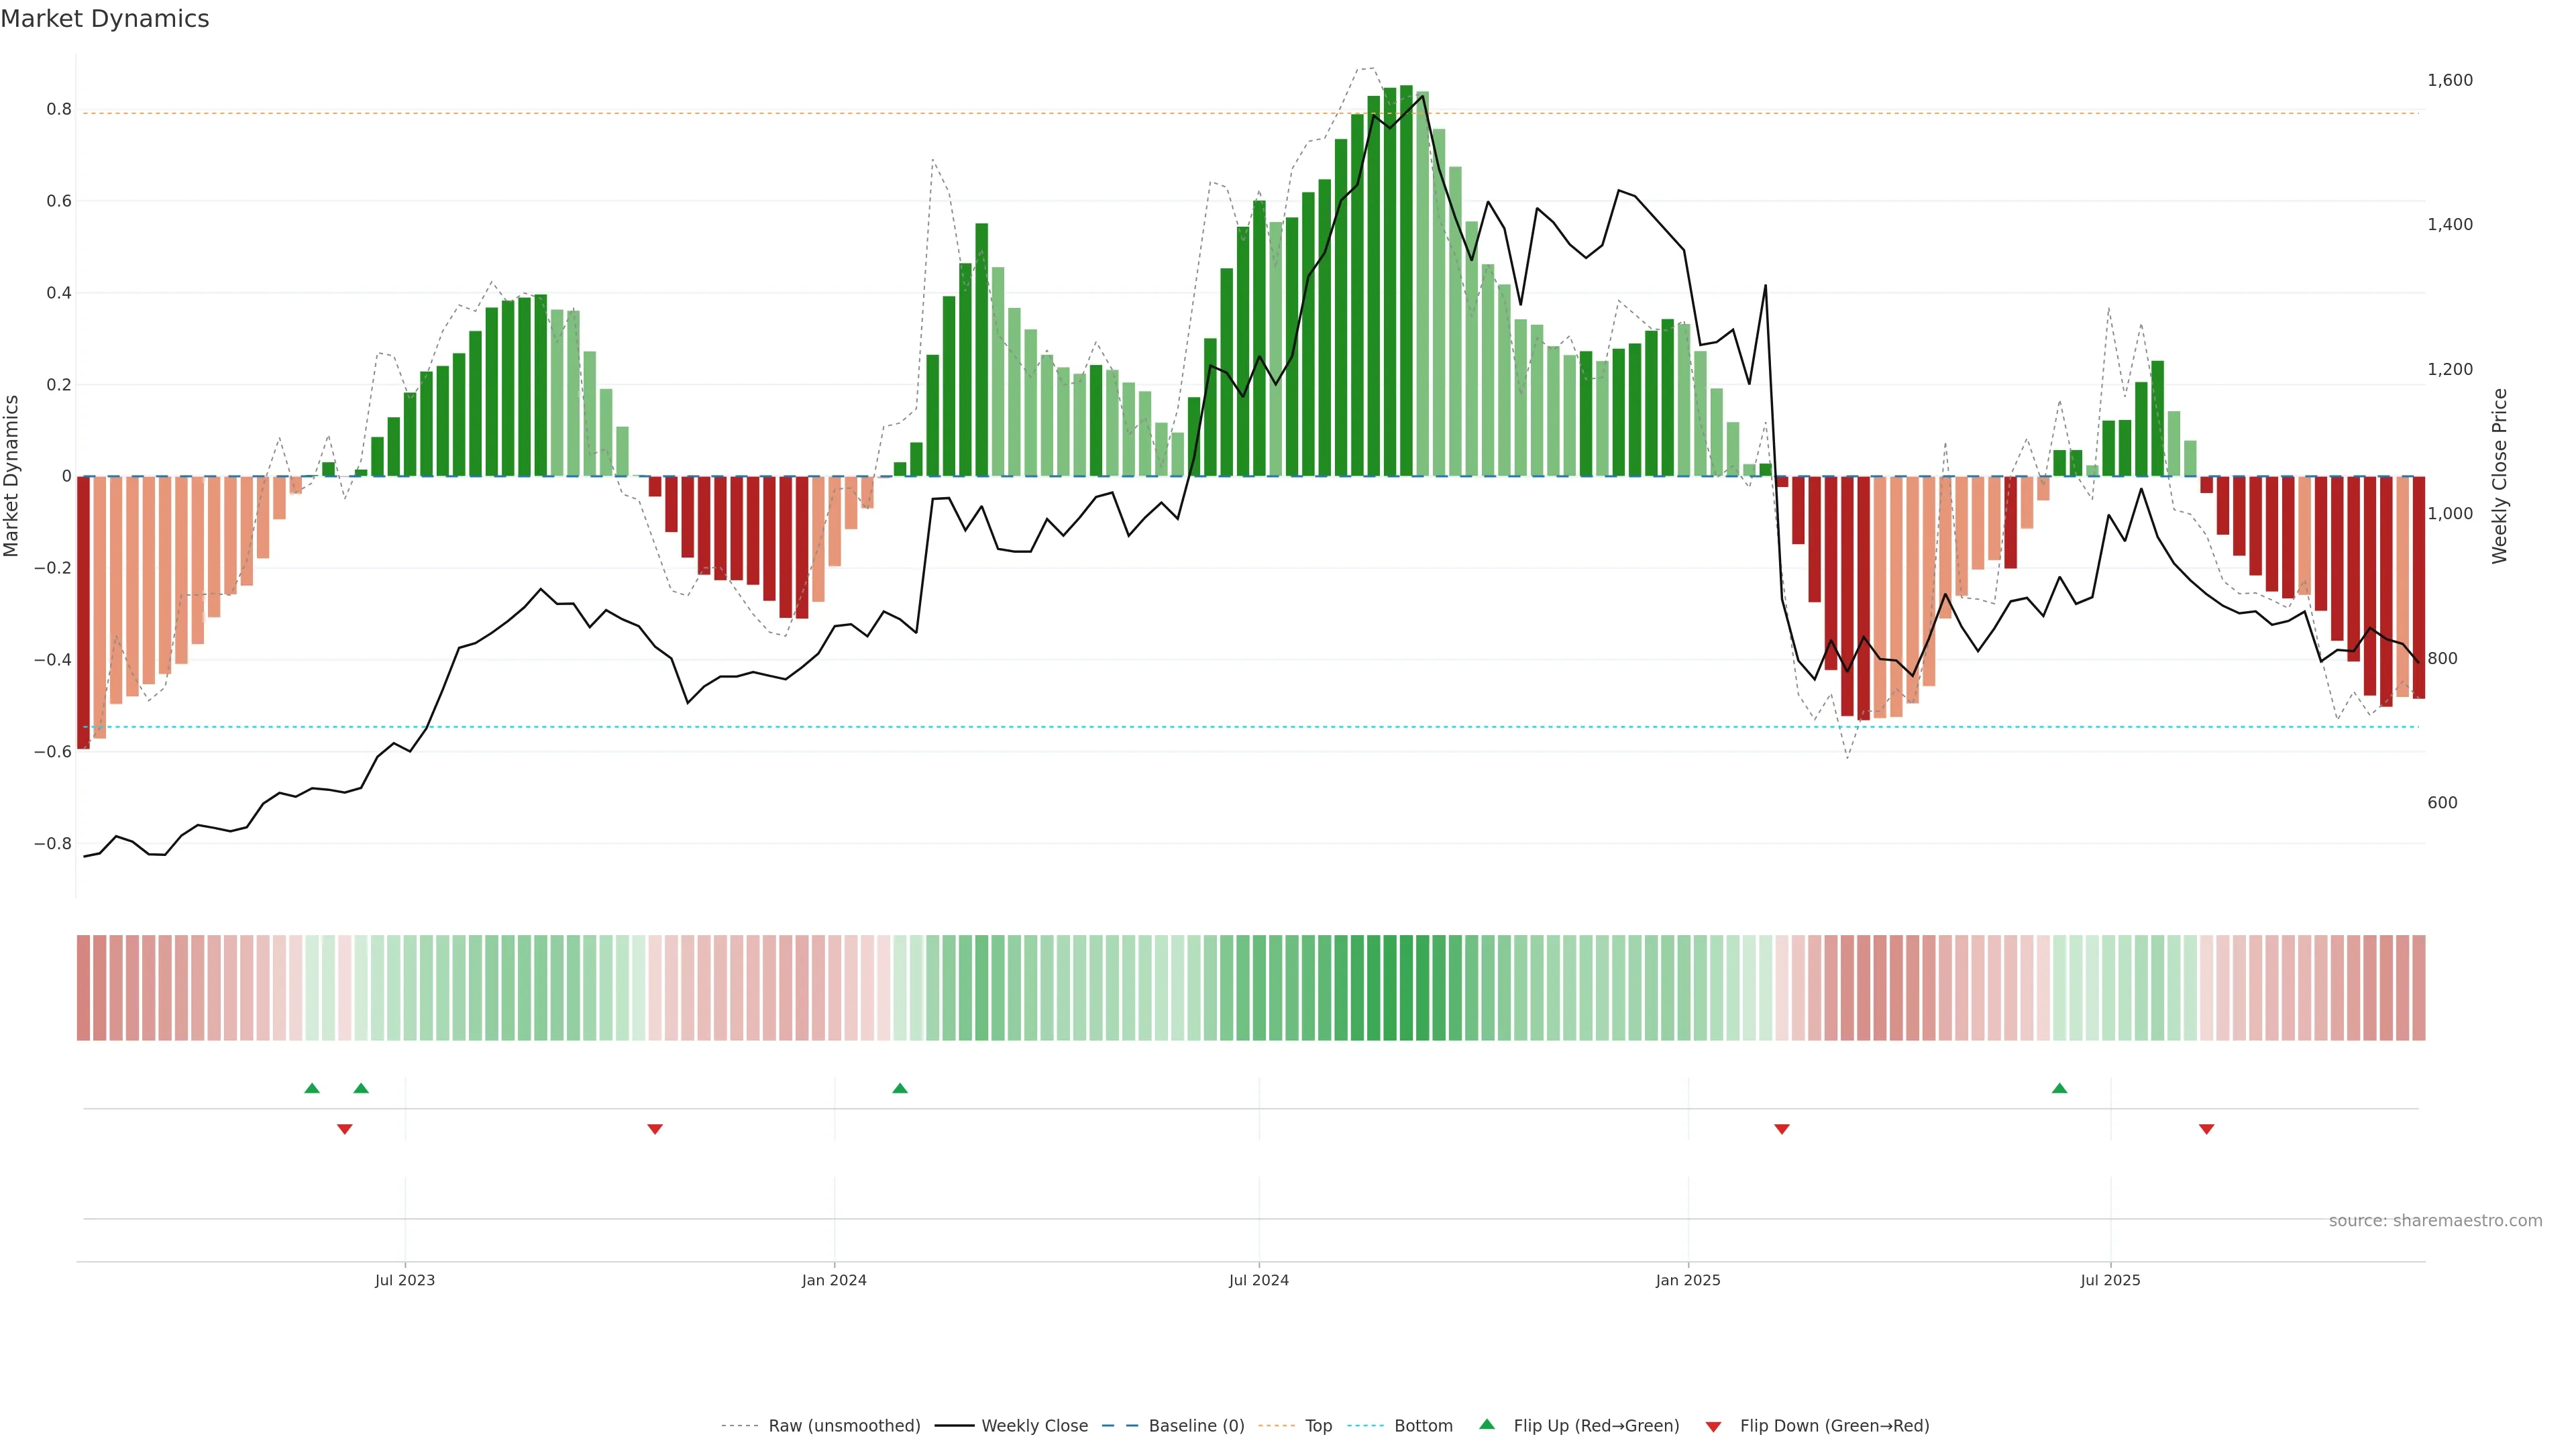
Task: Click the flip-down marker between Jul 2023 and Jan 2024
Action: coord(655,1129)
